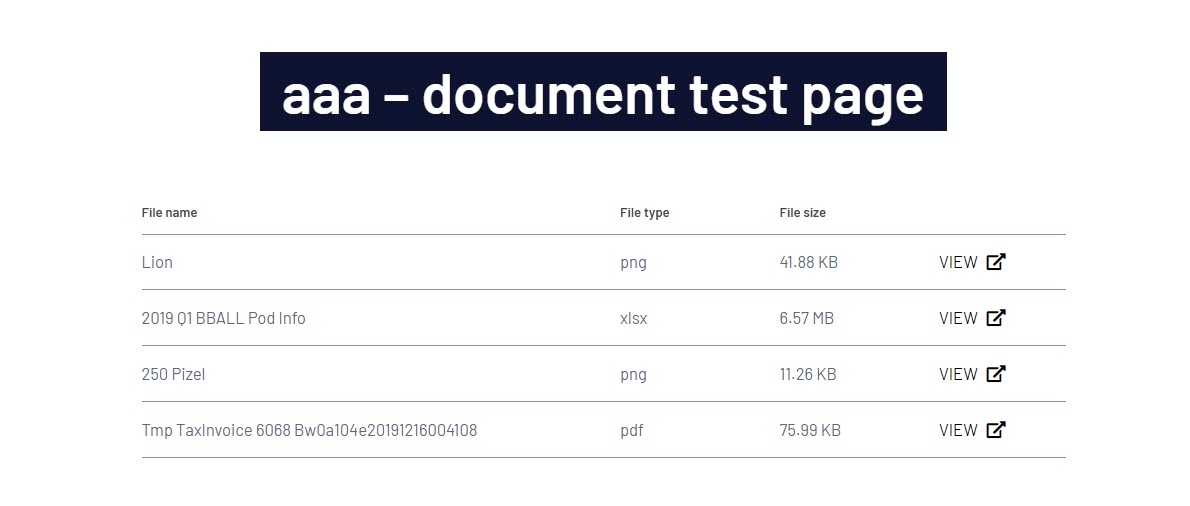Viewport: 1190px width, 506px height.
Task: Select the Lion file name
Action: coord(157,262)
